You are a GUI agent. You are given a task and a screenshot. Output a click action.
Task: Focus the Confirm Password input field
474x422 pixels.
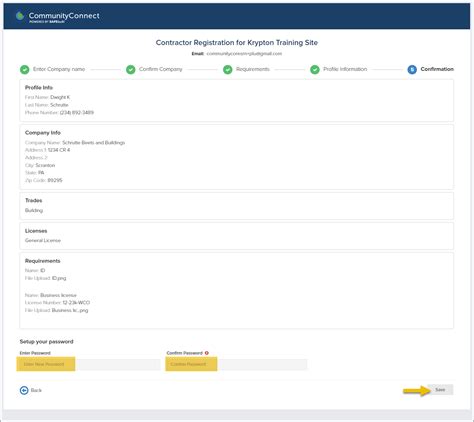[236, 364]
